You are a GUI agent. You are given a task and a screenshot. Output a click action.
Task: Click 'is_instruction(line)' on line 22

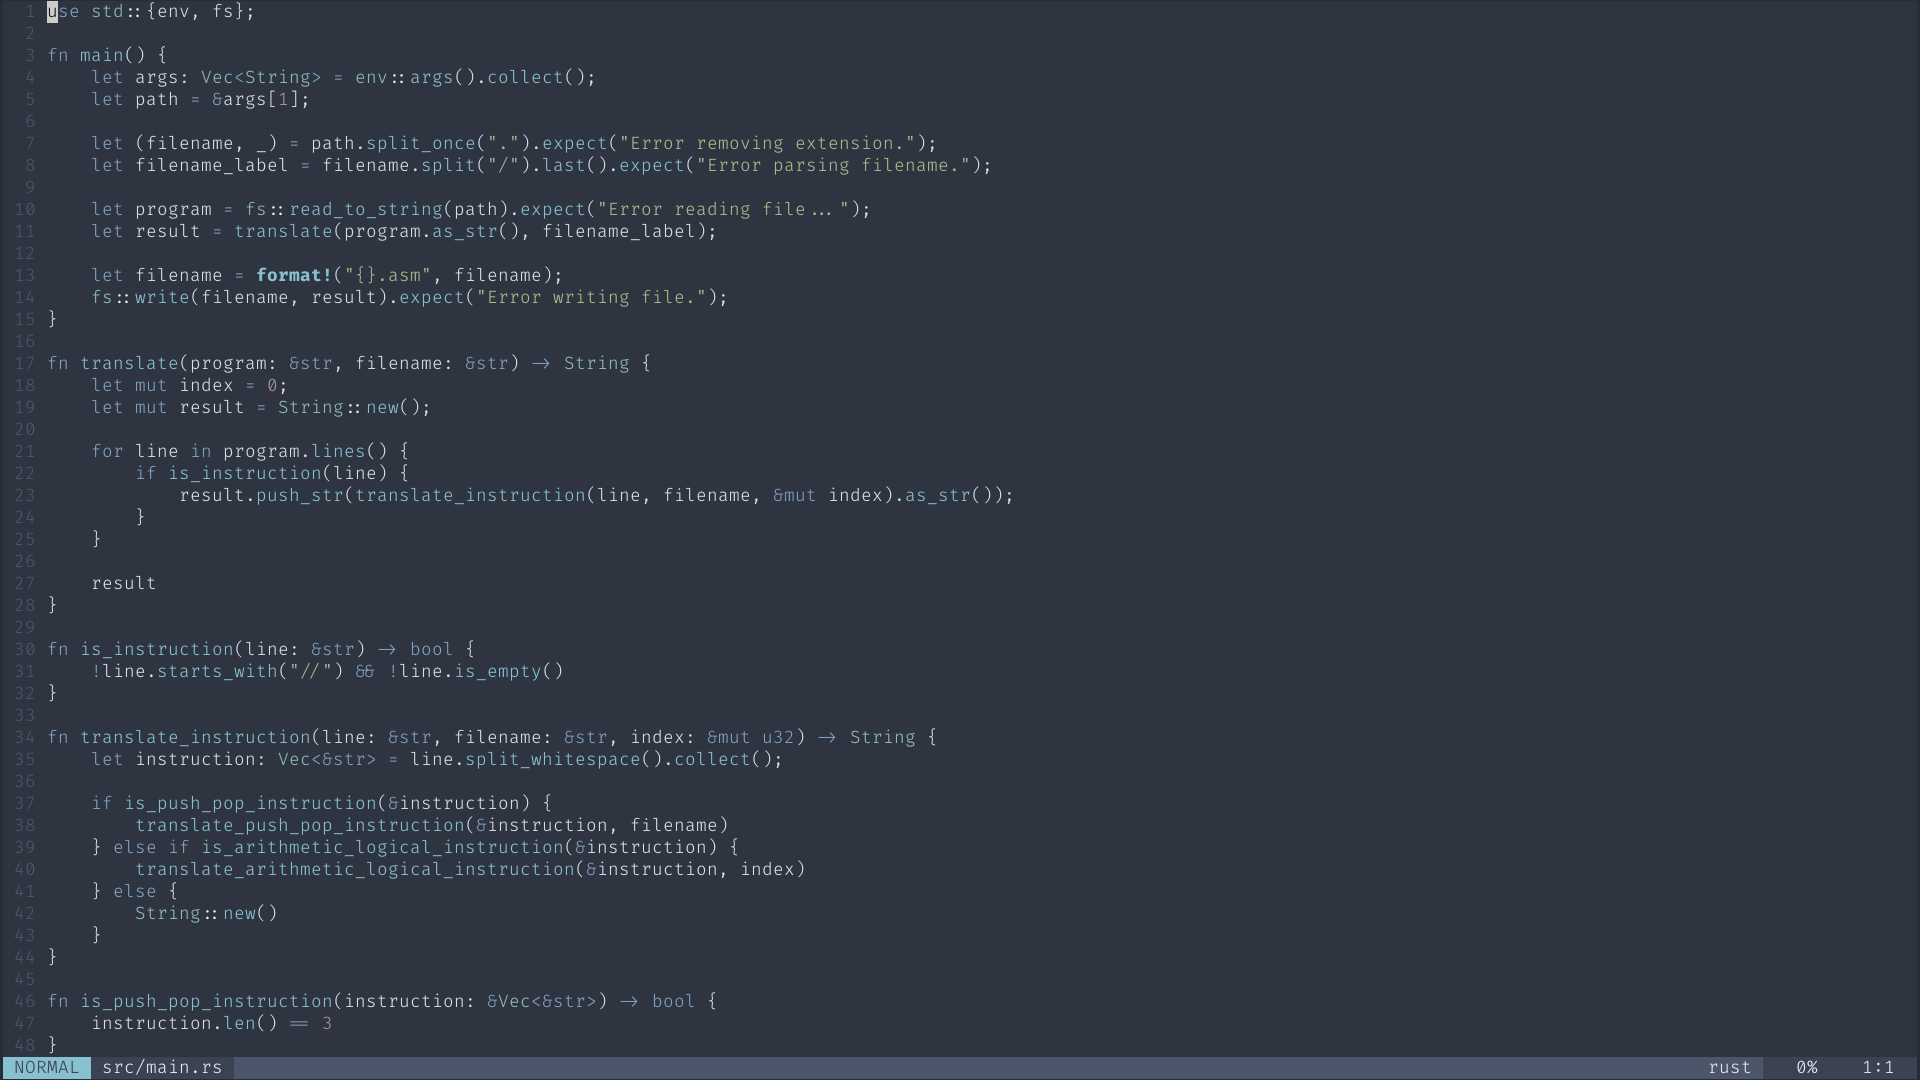tap(278, 473)
